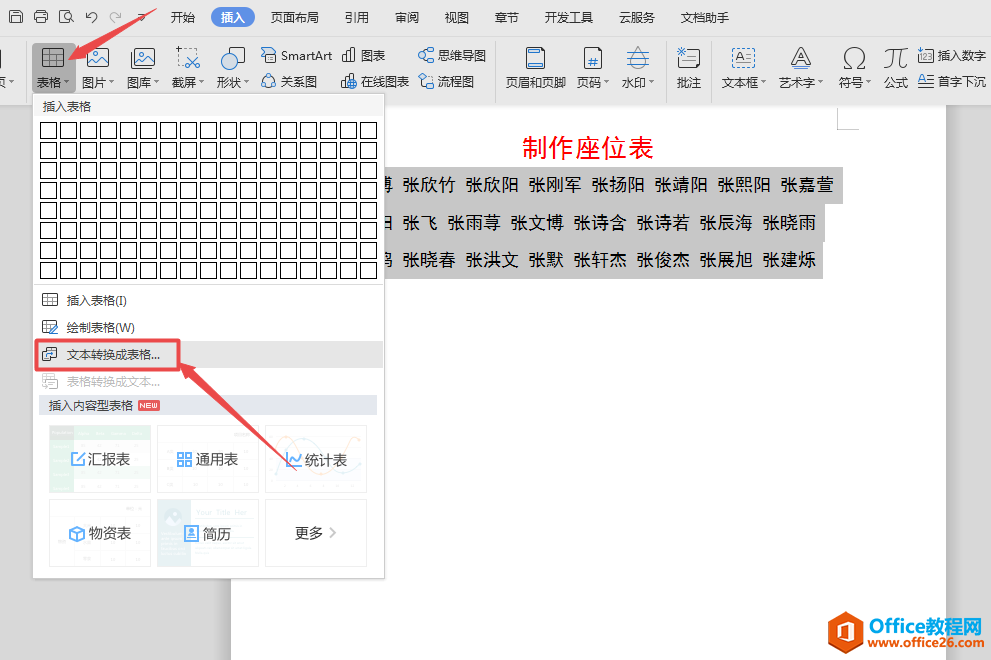Open 更多 content table templates
991x660 pixels.
click(x=315, y=533)
